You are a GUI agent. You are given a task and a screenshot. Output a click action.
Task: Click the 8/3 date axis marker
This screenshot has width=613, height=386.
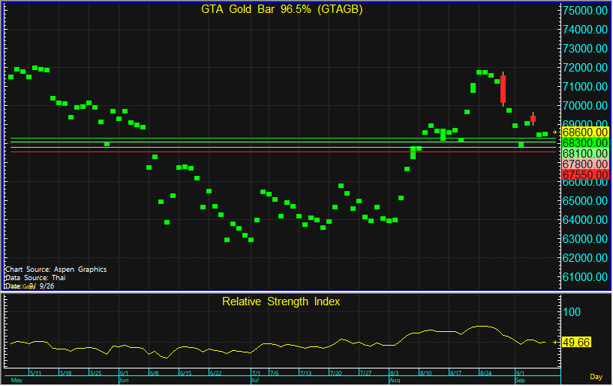[x=394, y=373]
